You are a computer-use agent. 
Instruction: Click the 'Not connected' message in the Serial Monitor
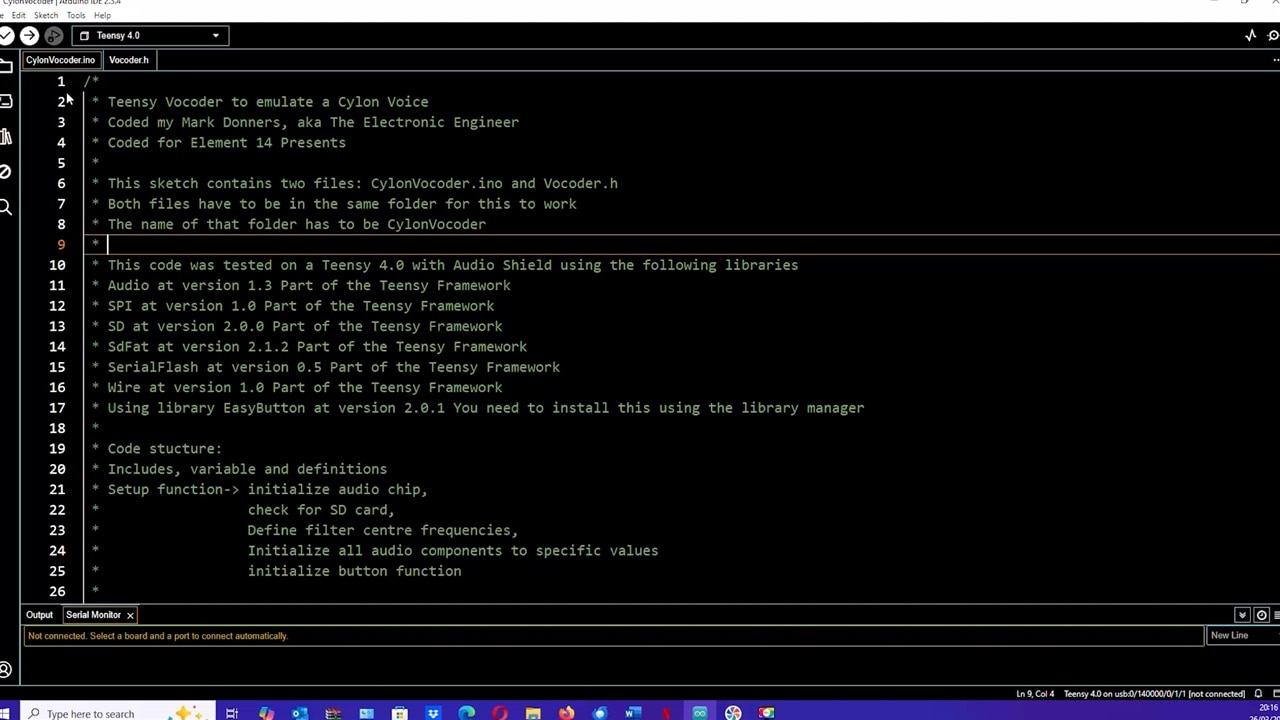point(158,636)
